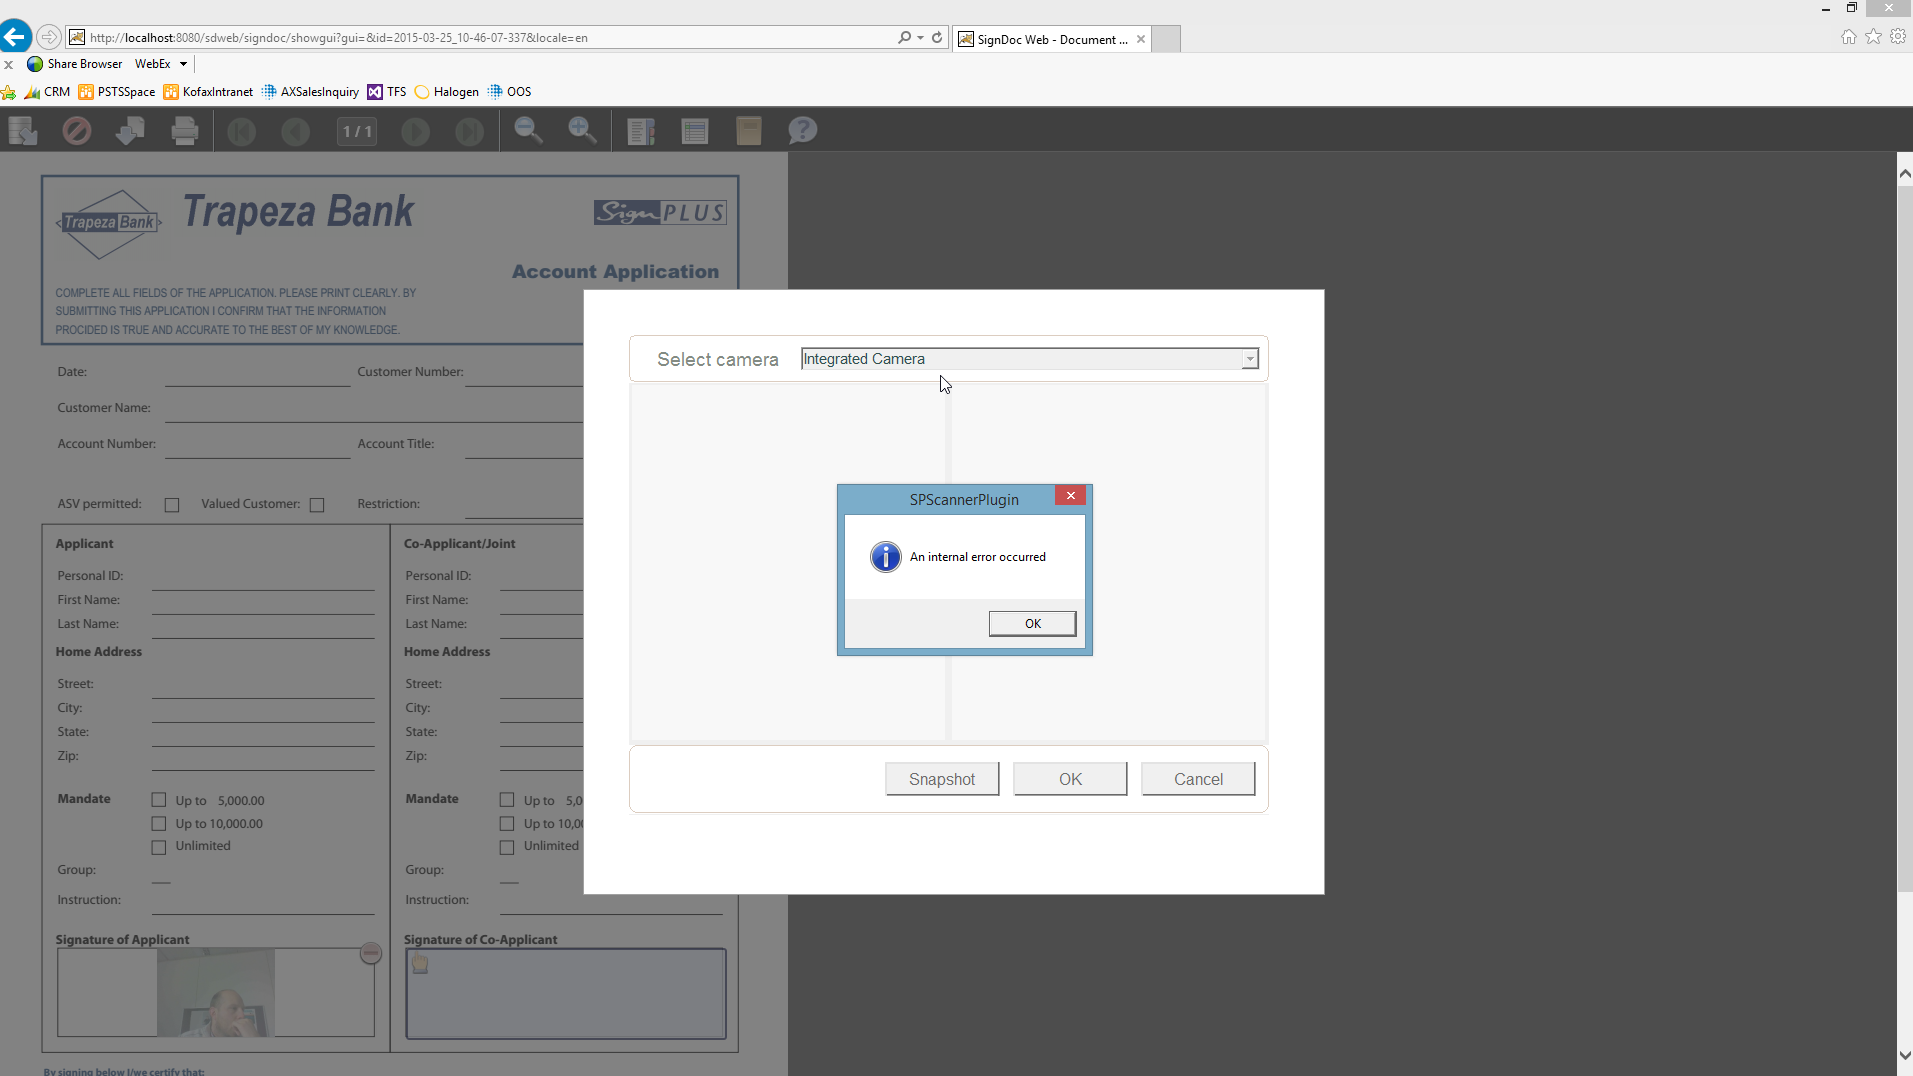Click browser Back arrow button
The width and height of the screenshot is (1913, 1076).
point(15,37)
